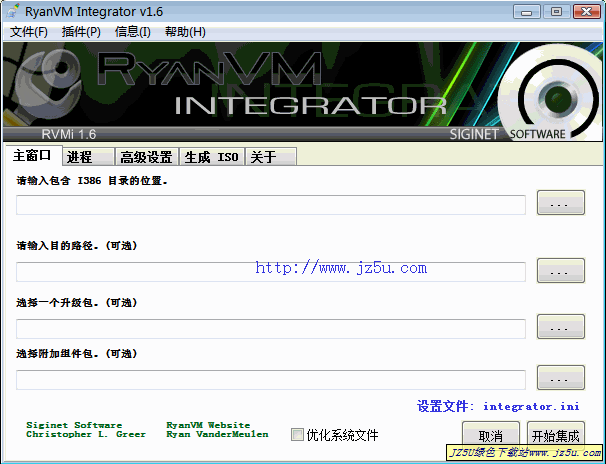Browse for an update pack 升级包
The width and height of the screenshot is (606, 464).
click(561, 327)
